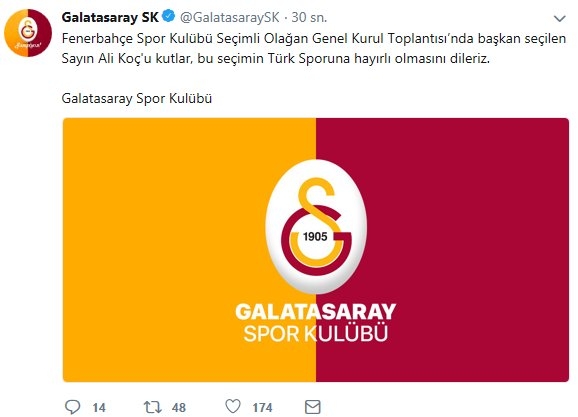The width and height of the screenshot is (578, 417).
Task: Retweet using the retweet arrows icon
Action: point(153,407)
